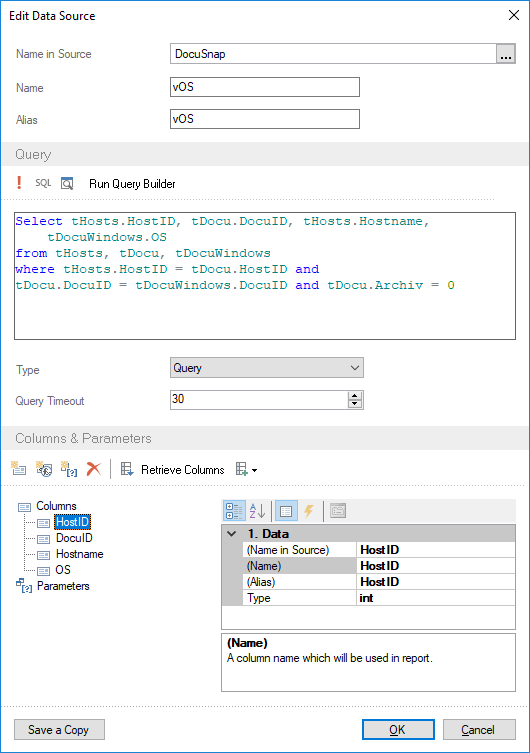Increase the Query Timeout value
The image size is (530, 753).
(x=355, y=395)
